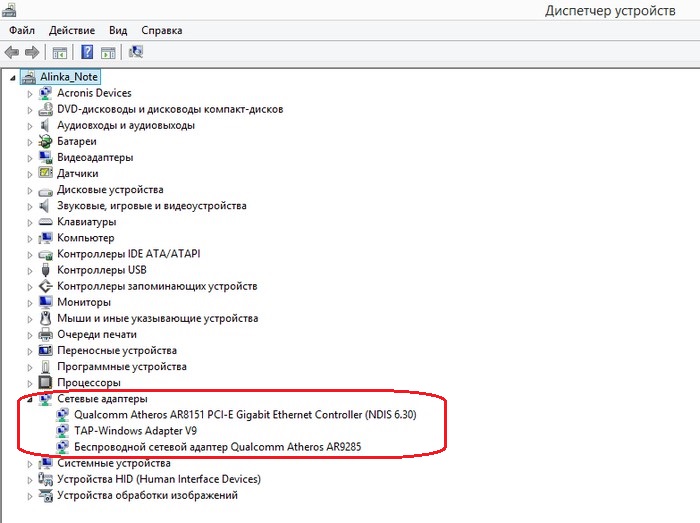Click the Дисковые устройства drive icon

point(45,192)
